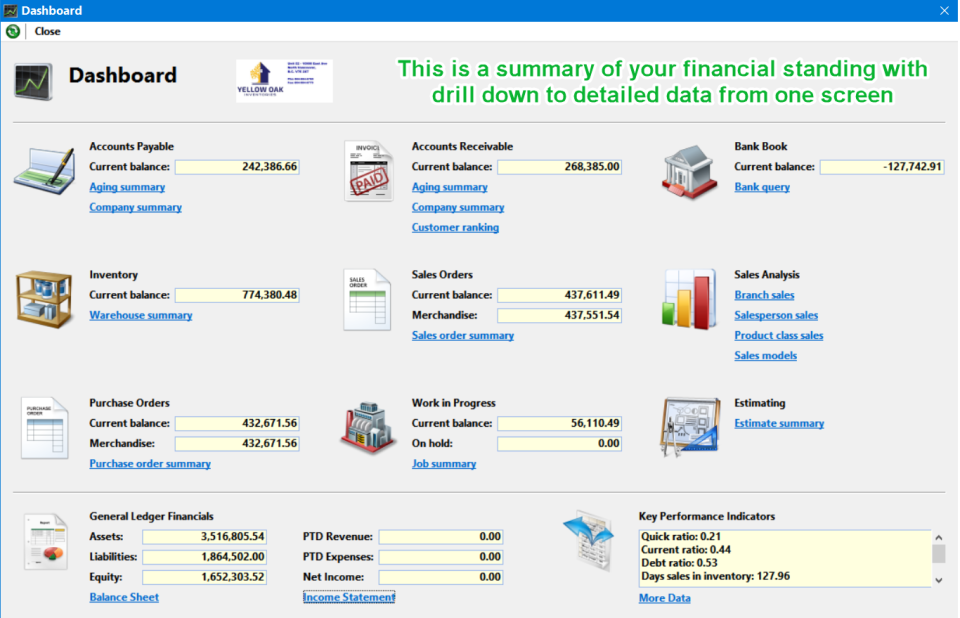Open the Income Statement
The image size is (960, 618).
coord(348,597)
